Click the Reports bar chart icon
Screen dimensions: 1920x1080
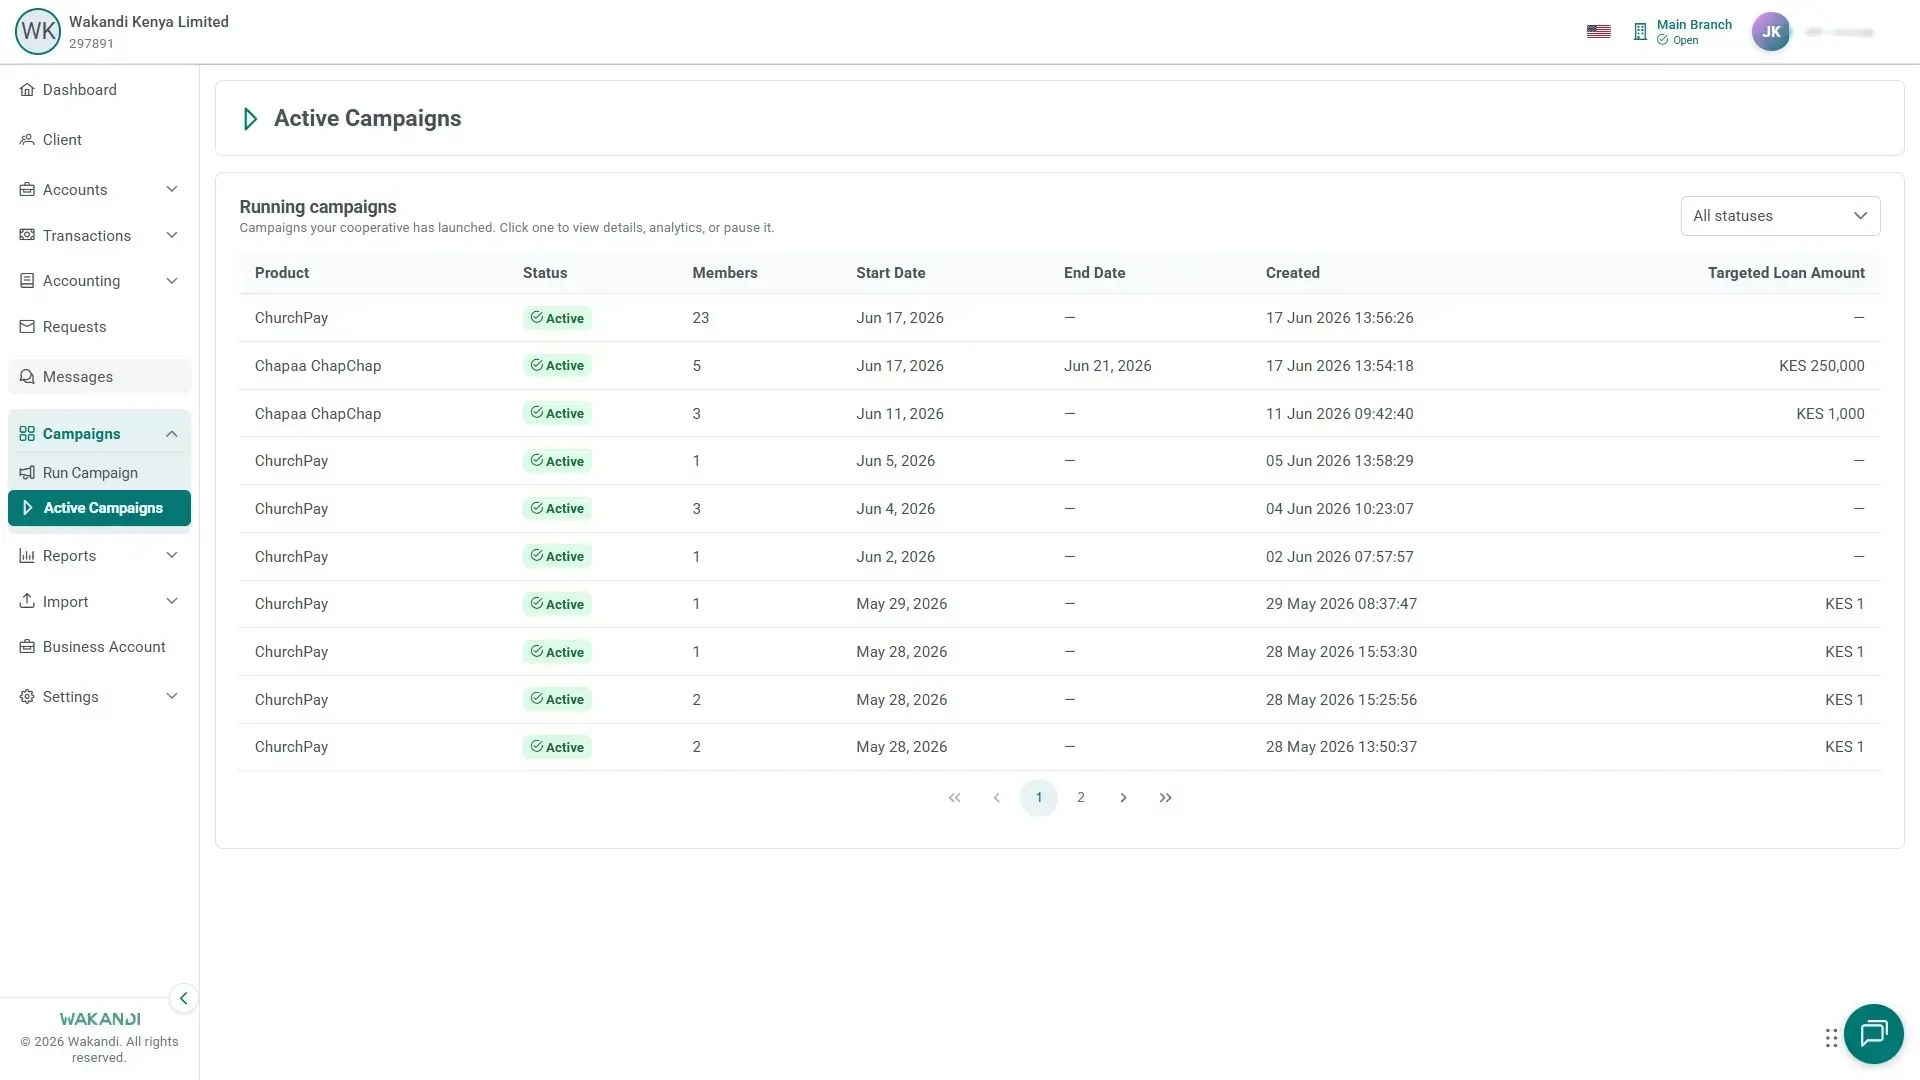pyautogui.click(x=27, y=556)
